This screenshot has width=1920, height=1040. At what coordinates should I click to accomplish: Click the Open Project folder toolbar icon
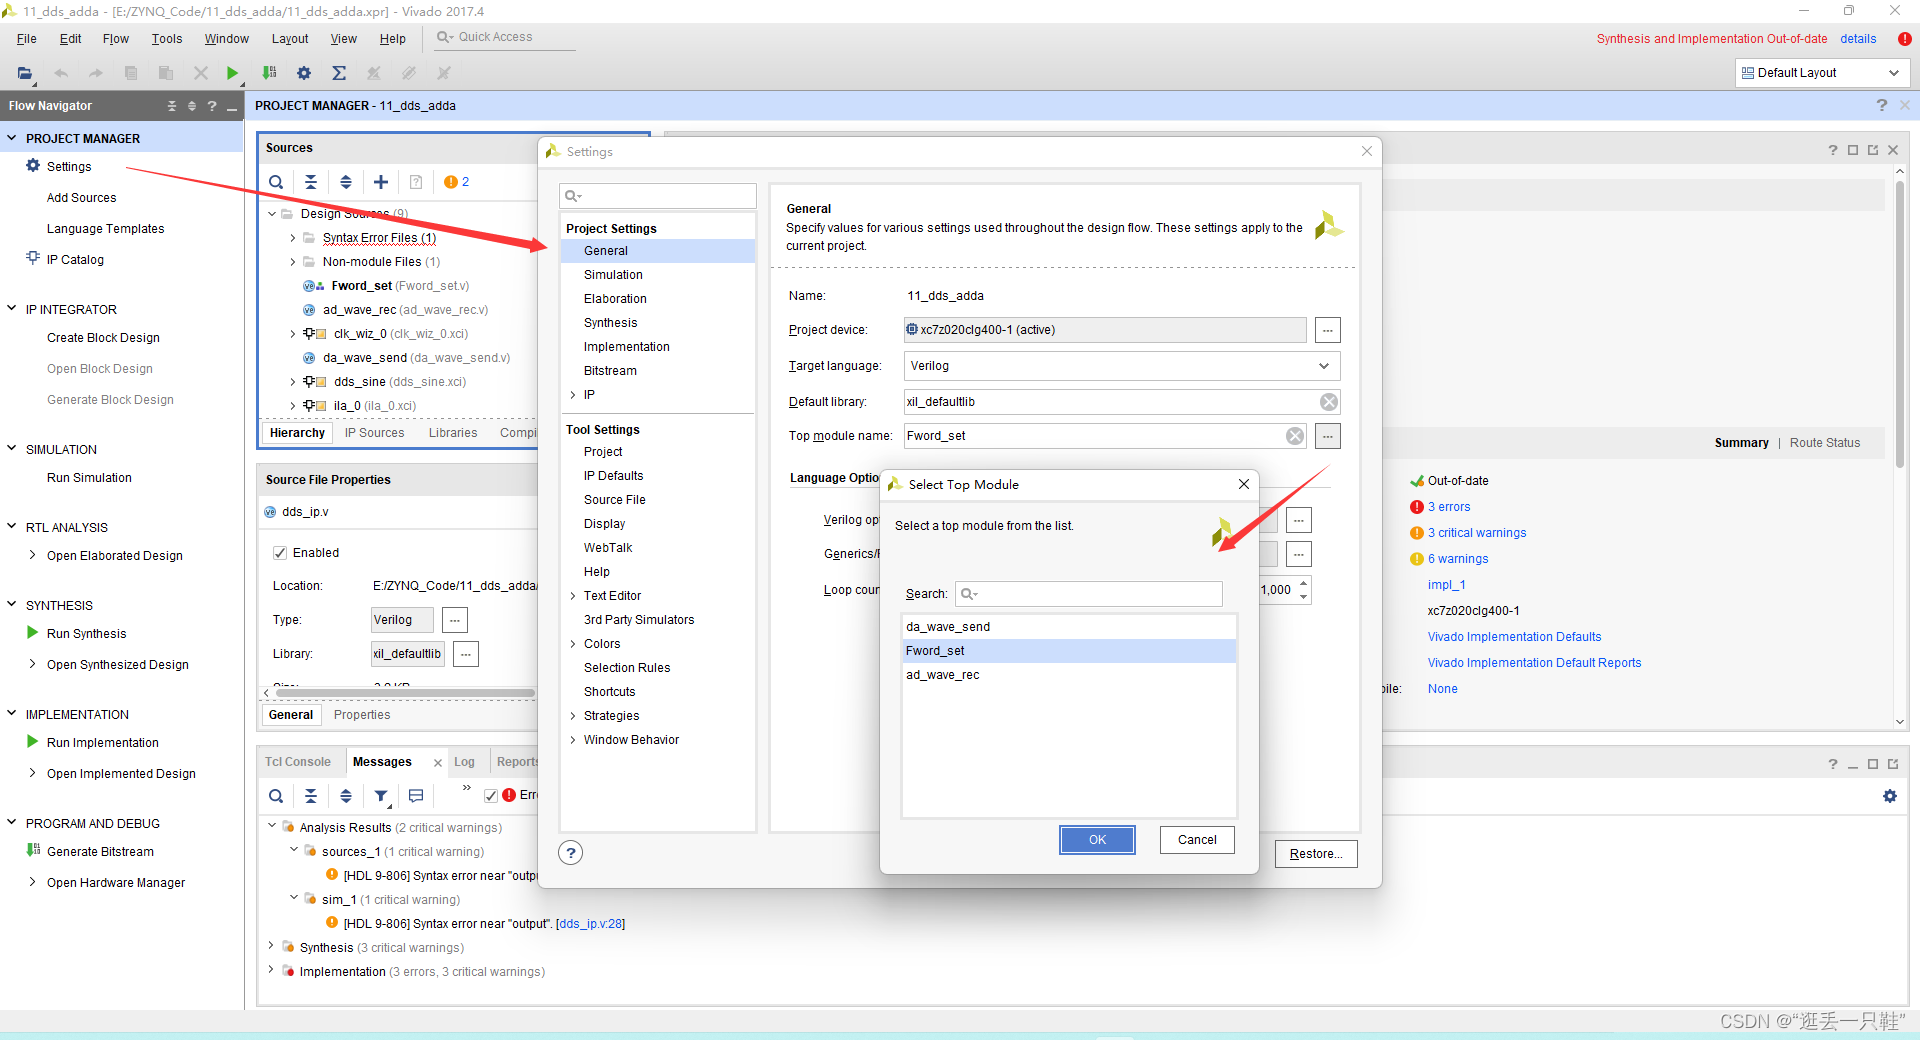[25, 73]
